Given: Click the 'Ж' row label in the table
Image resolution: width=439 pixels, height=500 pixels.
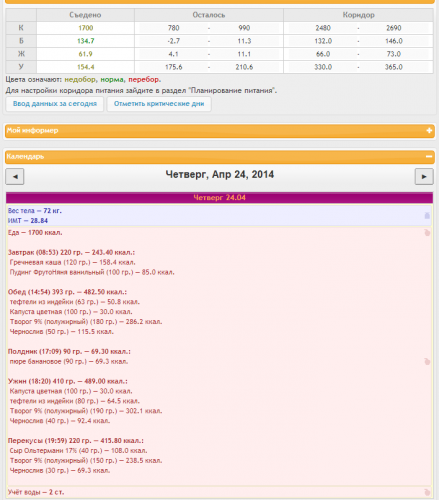Looking at the screenshot, I should [21, 54].
